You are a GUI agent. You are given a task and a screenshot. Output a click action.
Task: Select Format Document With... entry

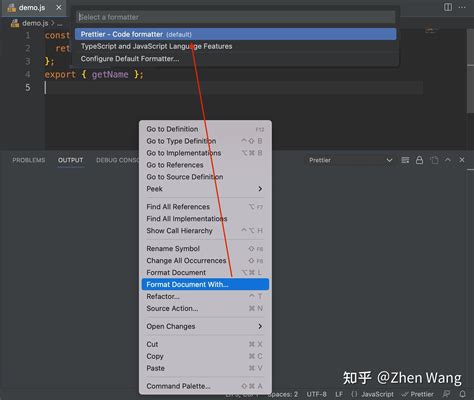[x=205, y=284]
